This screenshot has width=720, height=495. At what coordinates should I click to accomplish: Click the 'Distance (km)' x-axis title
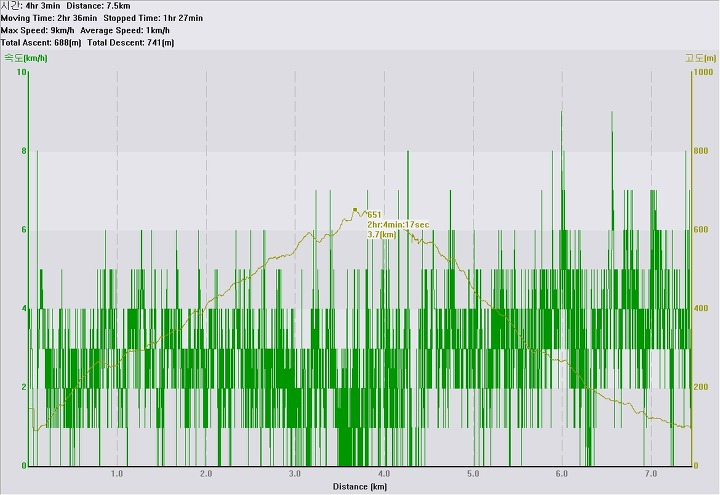point(360,487)
